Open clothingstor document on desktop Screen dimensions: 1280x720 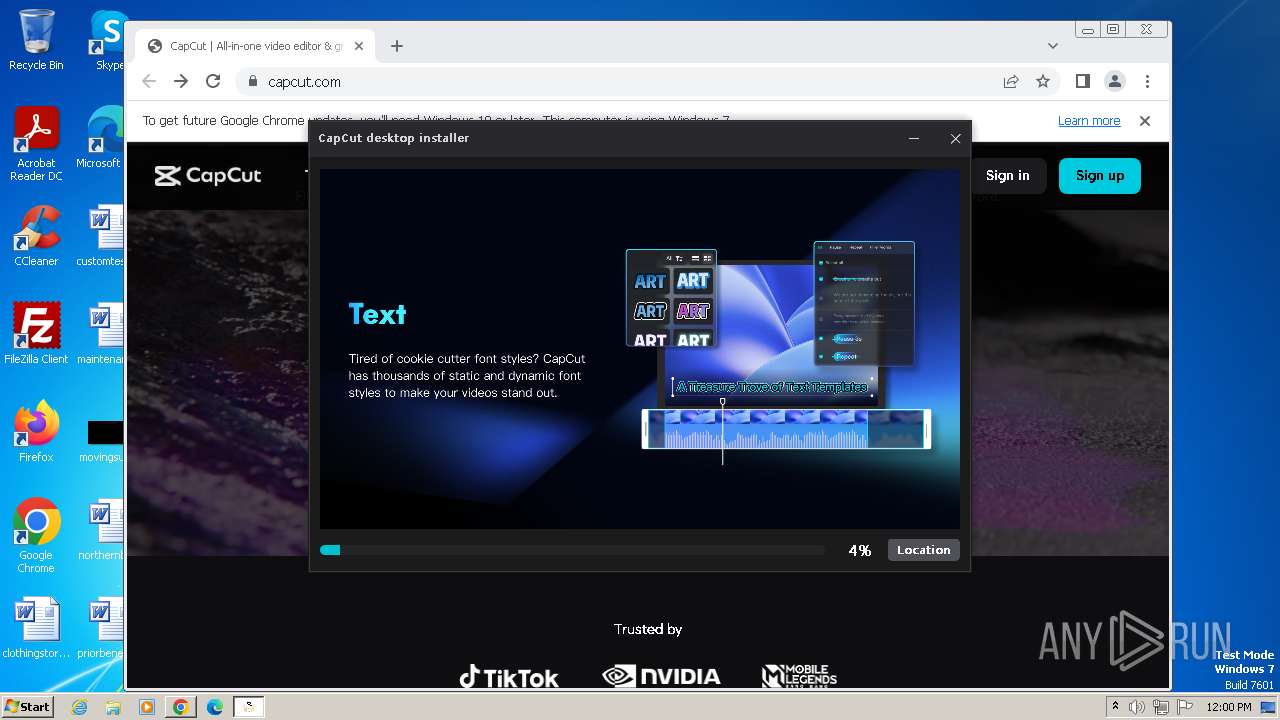tap(36, 628)
